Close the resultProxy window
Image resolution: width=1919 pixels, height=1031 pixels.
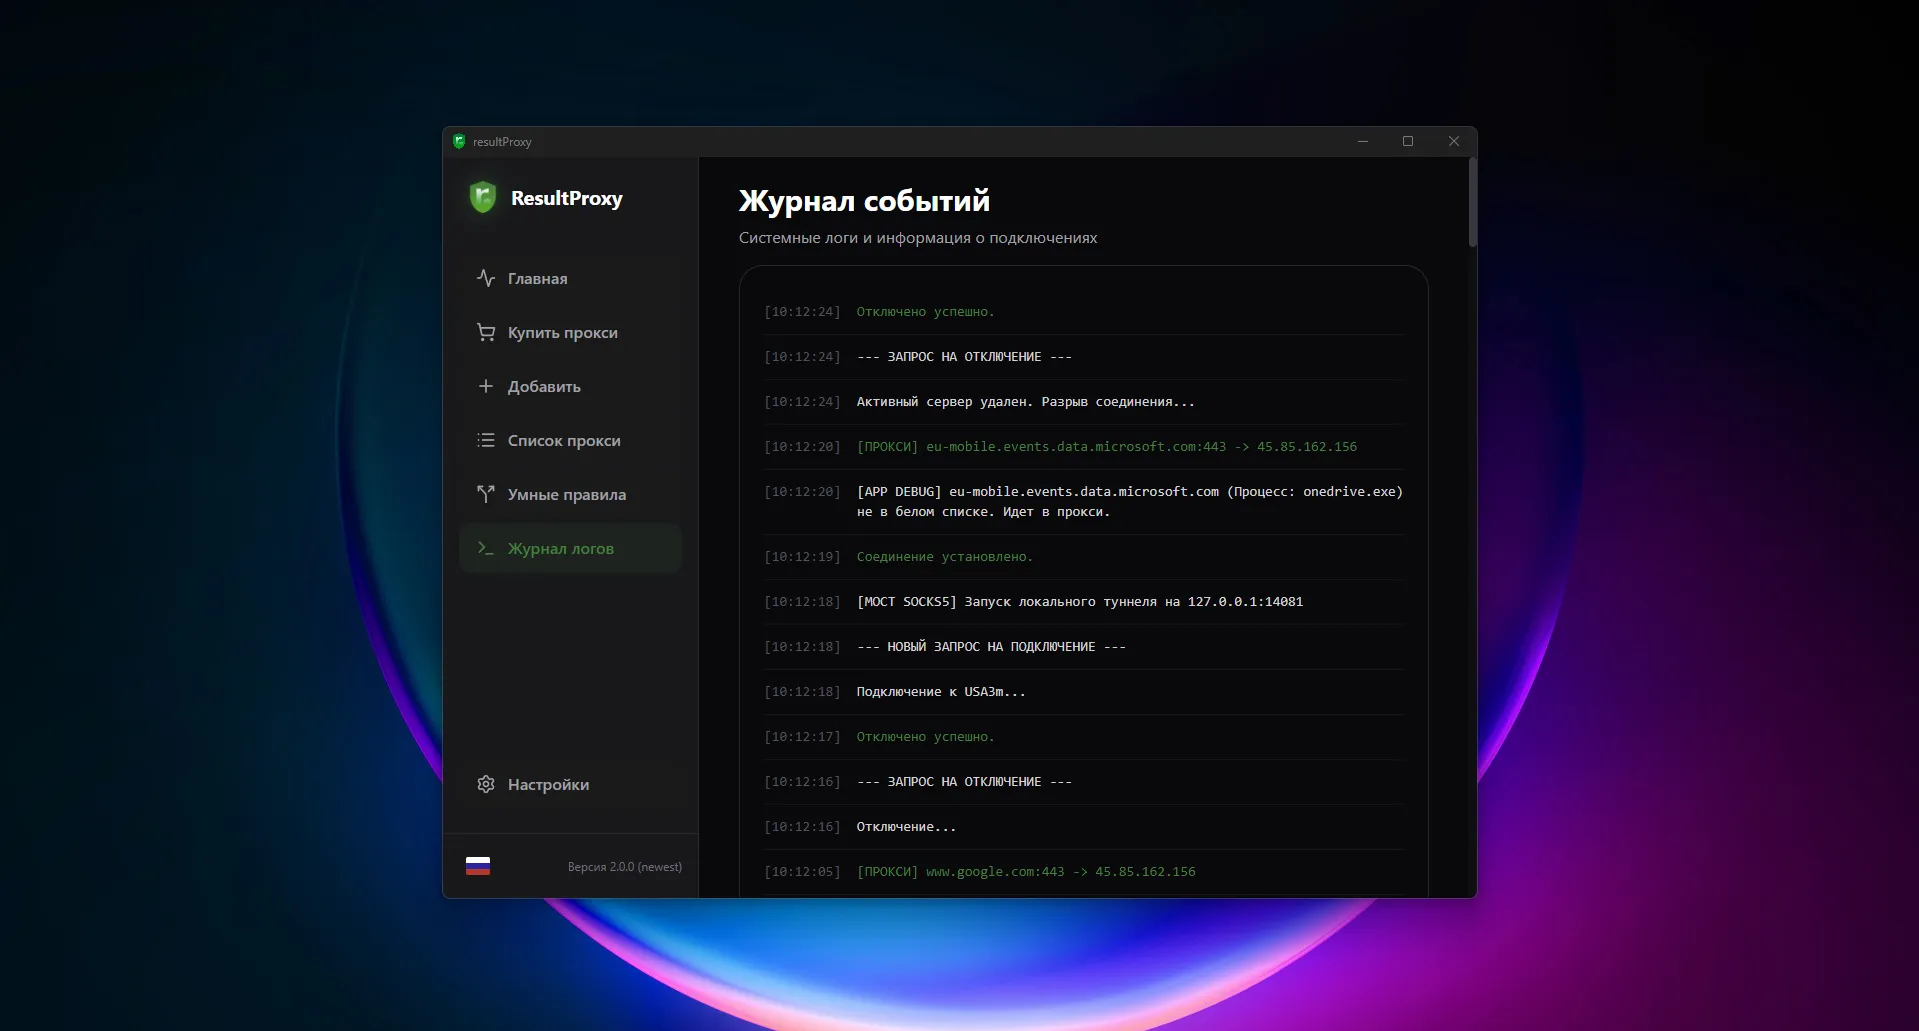1454,141
